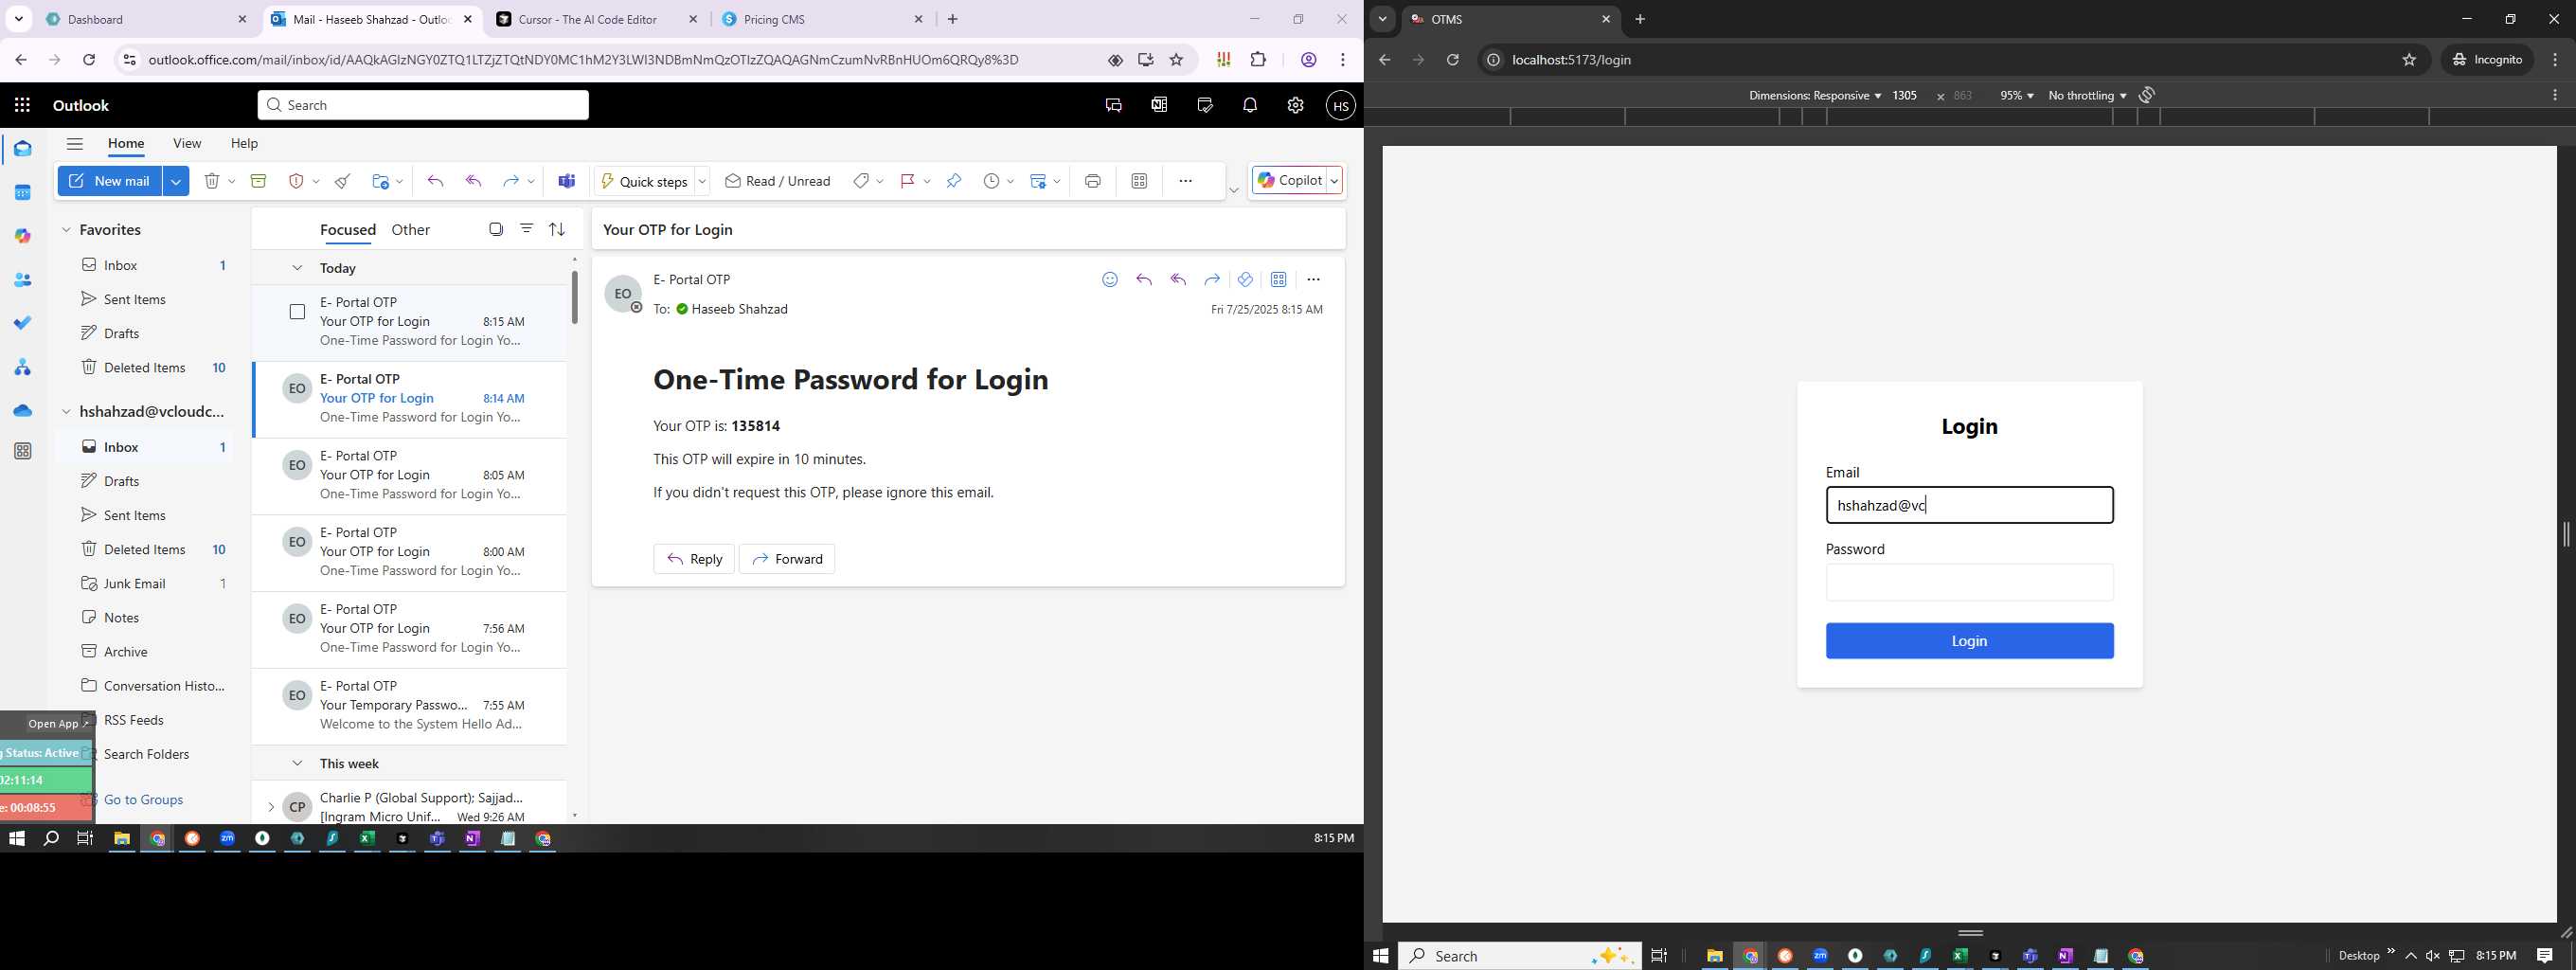Collapse the hshahzad@vcloudc... account folders
This screenshot has width=2576, height=970.
(66, 412)
